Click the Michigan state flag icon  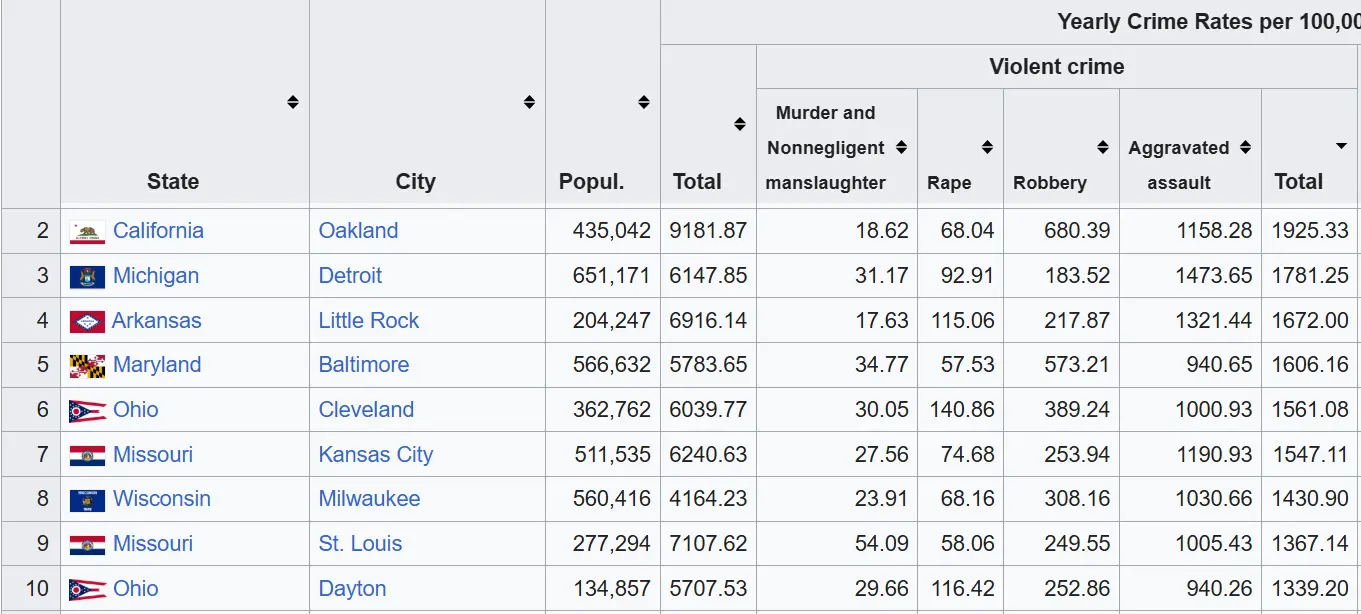(x=87, y=277)
